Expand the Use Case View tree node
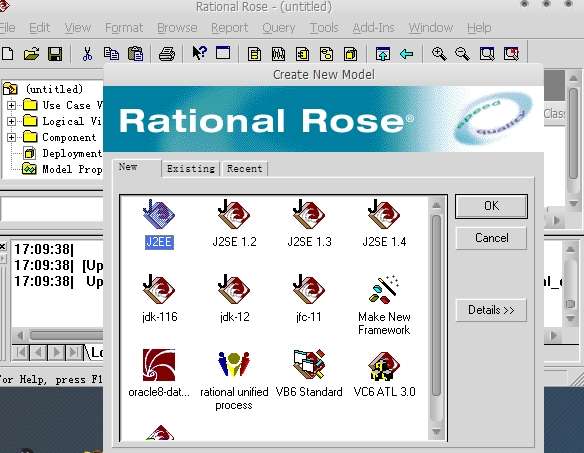584x453 pixels. point(12,105)
